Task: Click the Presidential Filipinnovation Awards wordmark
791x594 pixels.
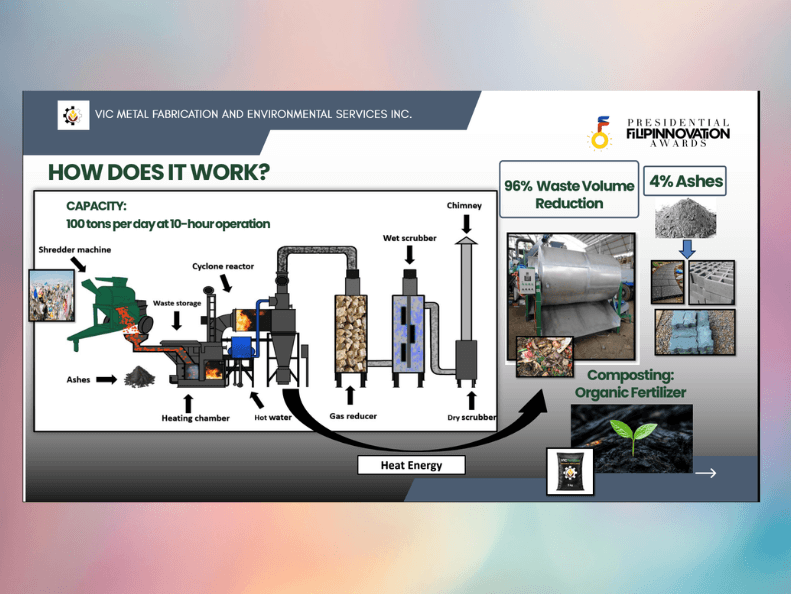Action: 677,133
